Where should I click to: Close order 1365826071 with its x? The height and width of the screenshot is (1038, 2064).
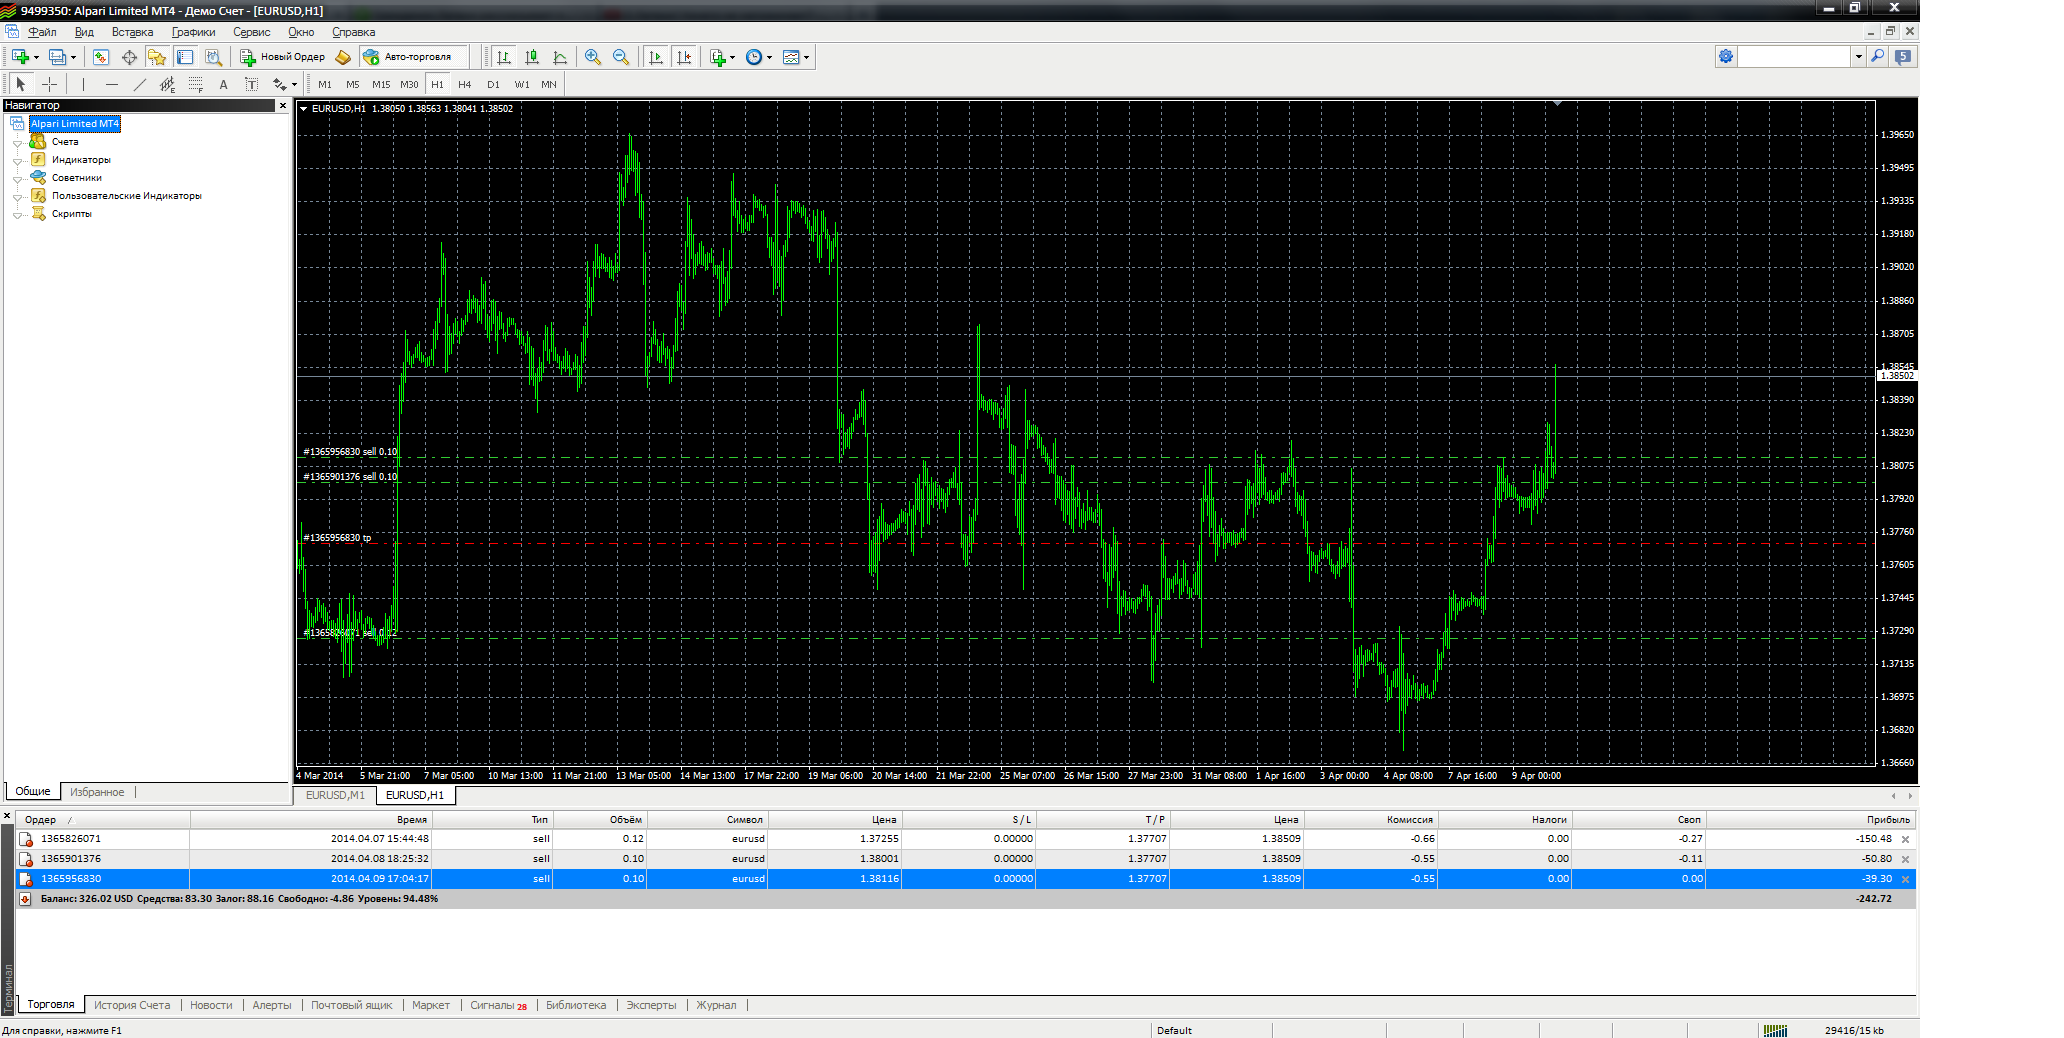1905,839
